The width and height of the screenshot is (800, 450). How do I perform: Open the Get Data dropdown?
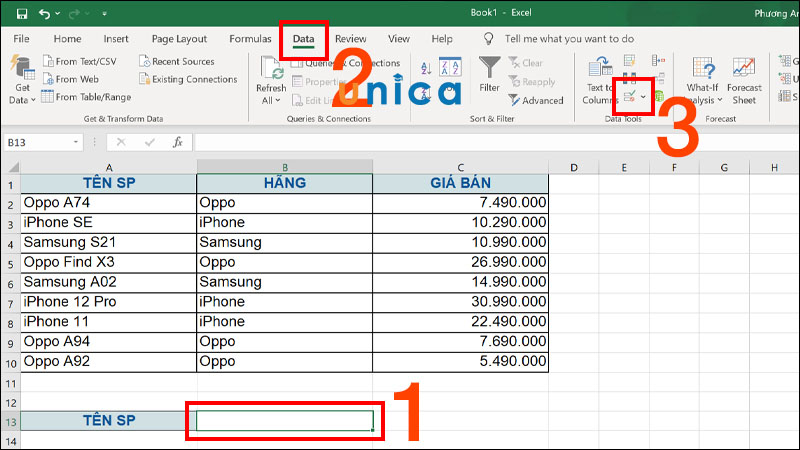click(22, 80)
